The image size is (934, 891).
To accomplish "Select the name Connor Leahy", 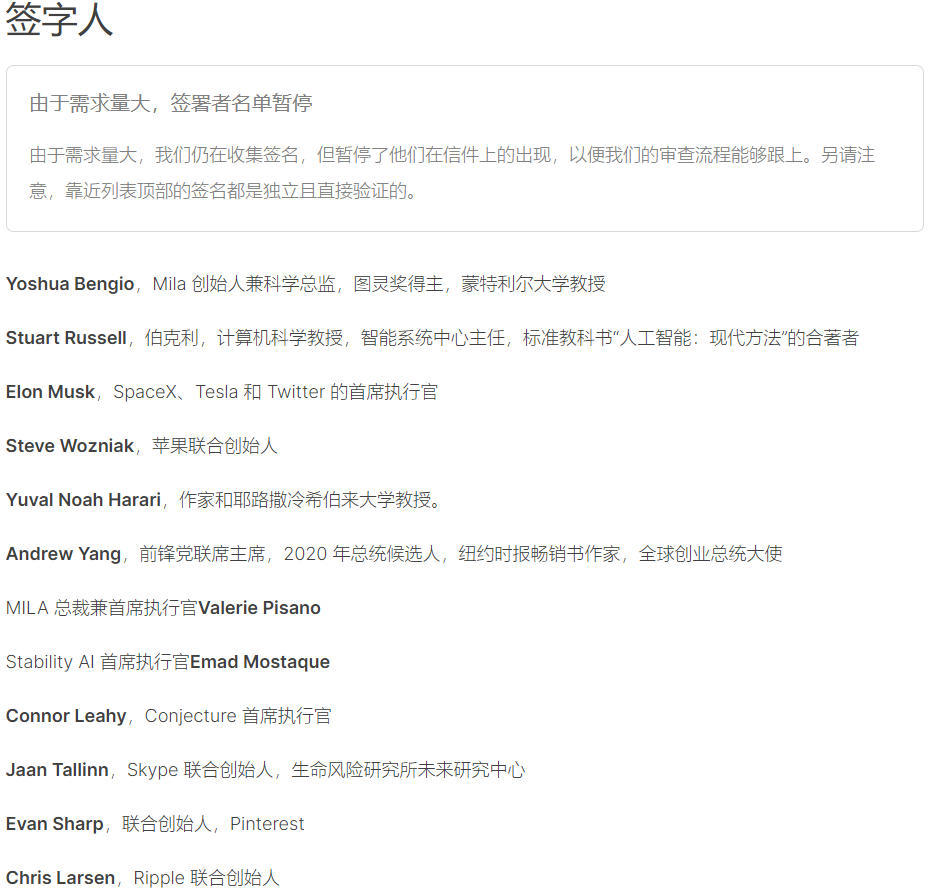I will click(66, 716).
